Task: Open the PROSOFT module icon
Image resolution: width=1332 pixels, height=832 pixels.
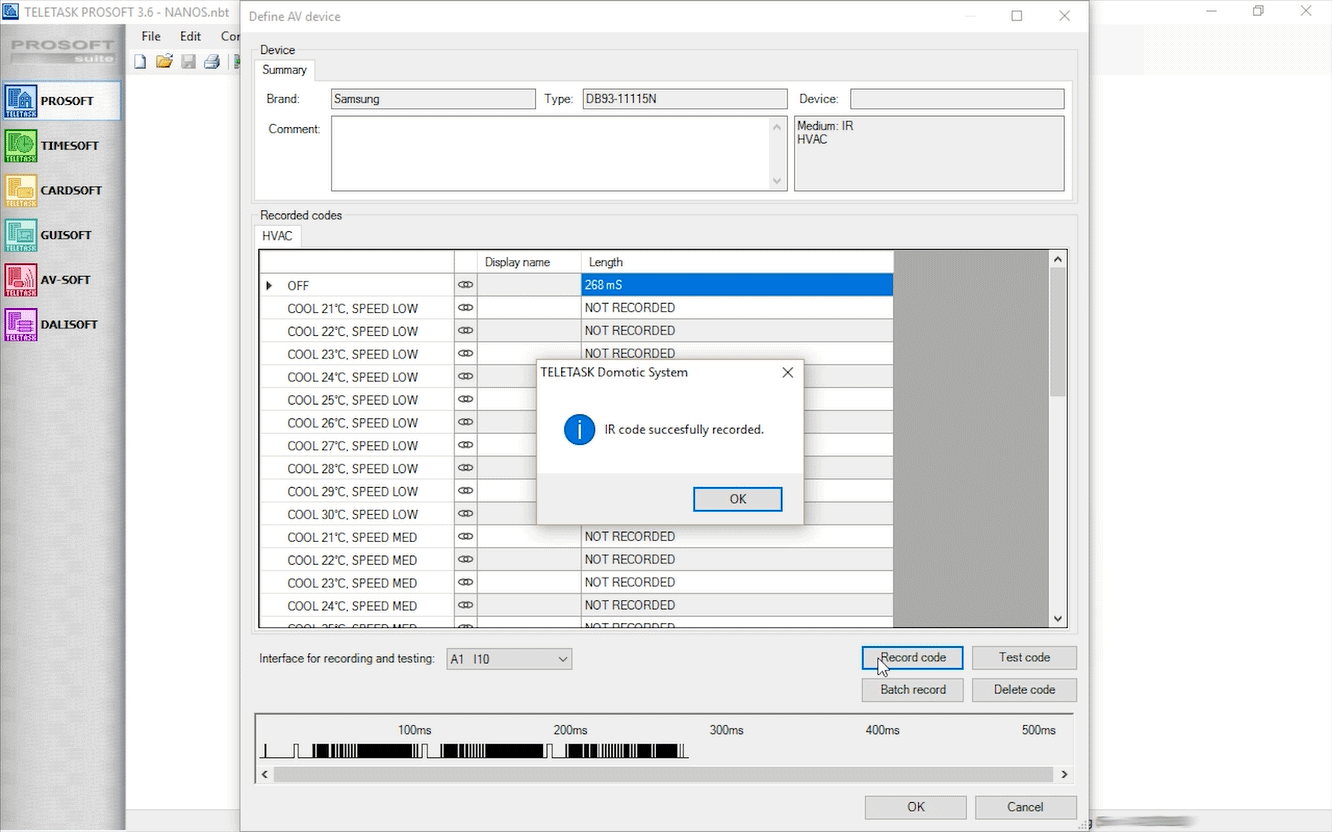Action: coord(21,101)
